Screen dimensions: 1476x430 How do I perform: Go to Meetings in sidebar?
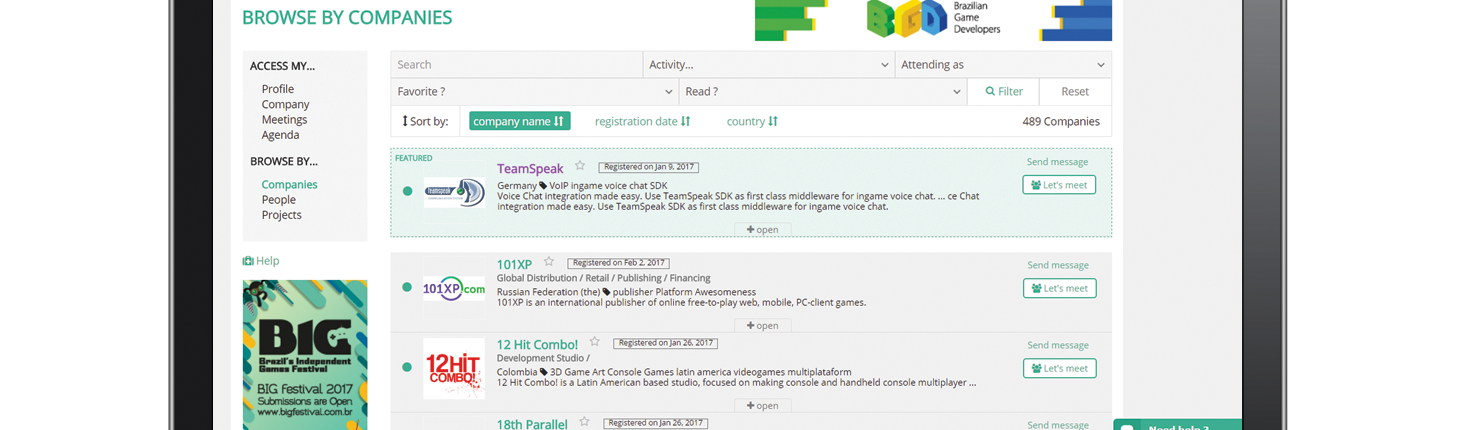tap(284, 120)
